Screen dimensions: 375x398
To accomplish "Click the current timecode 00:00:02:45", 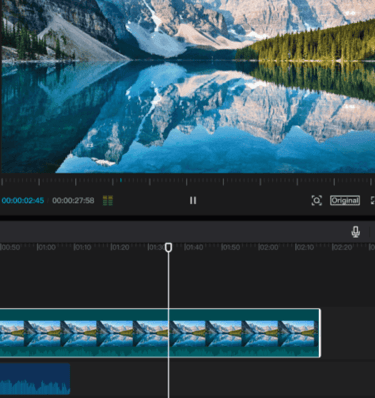I will (23, 201).
